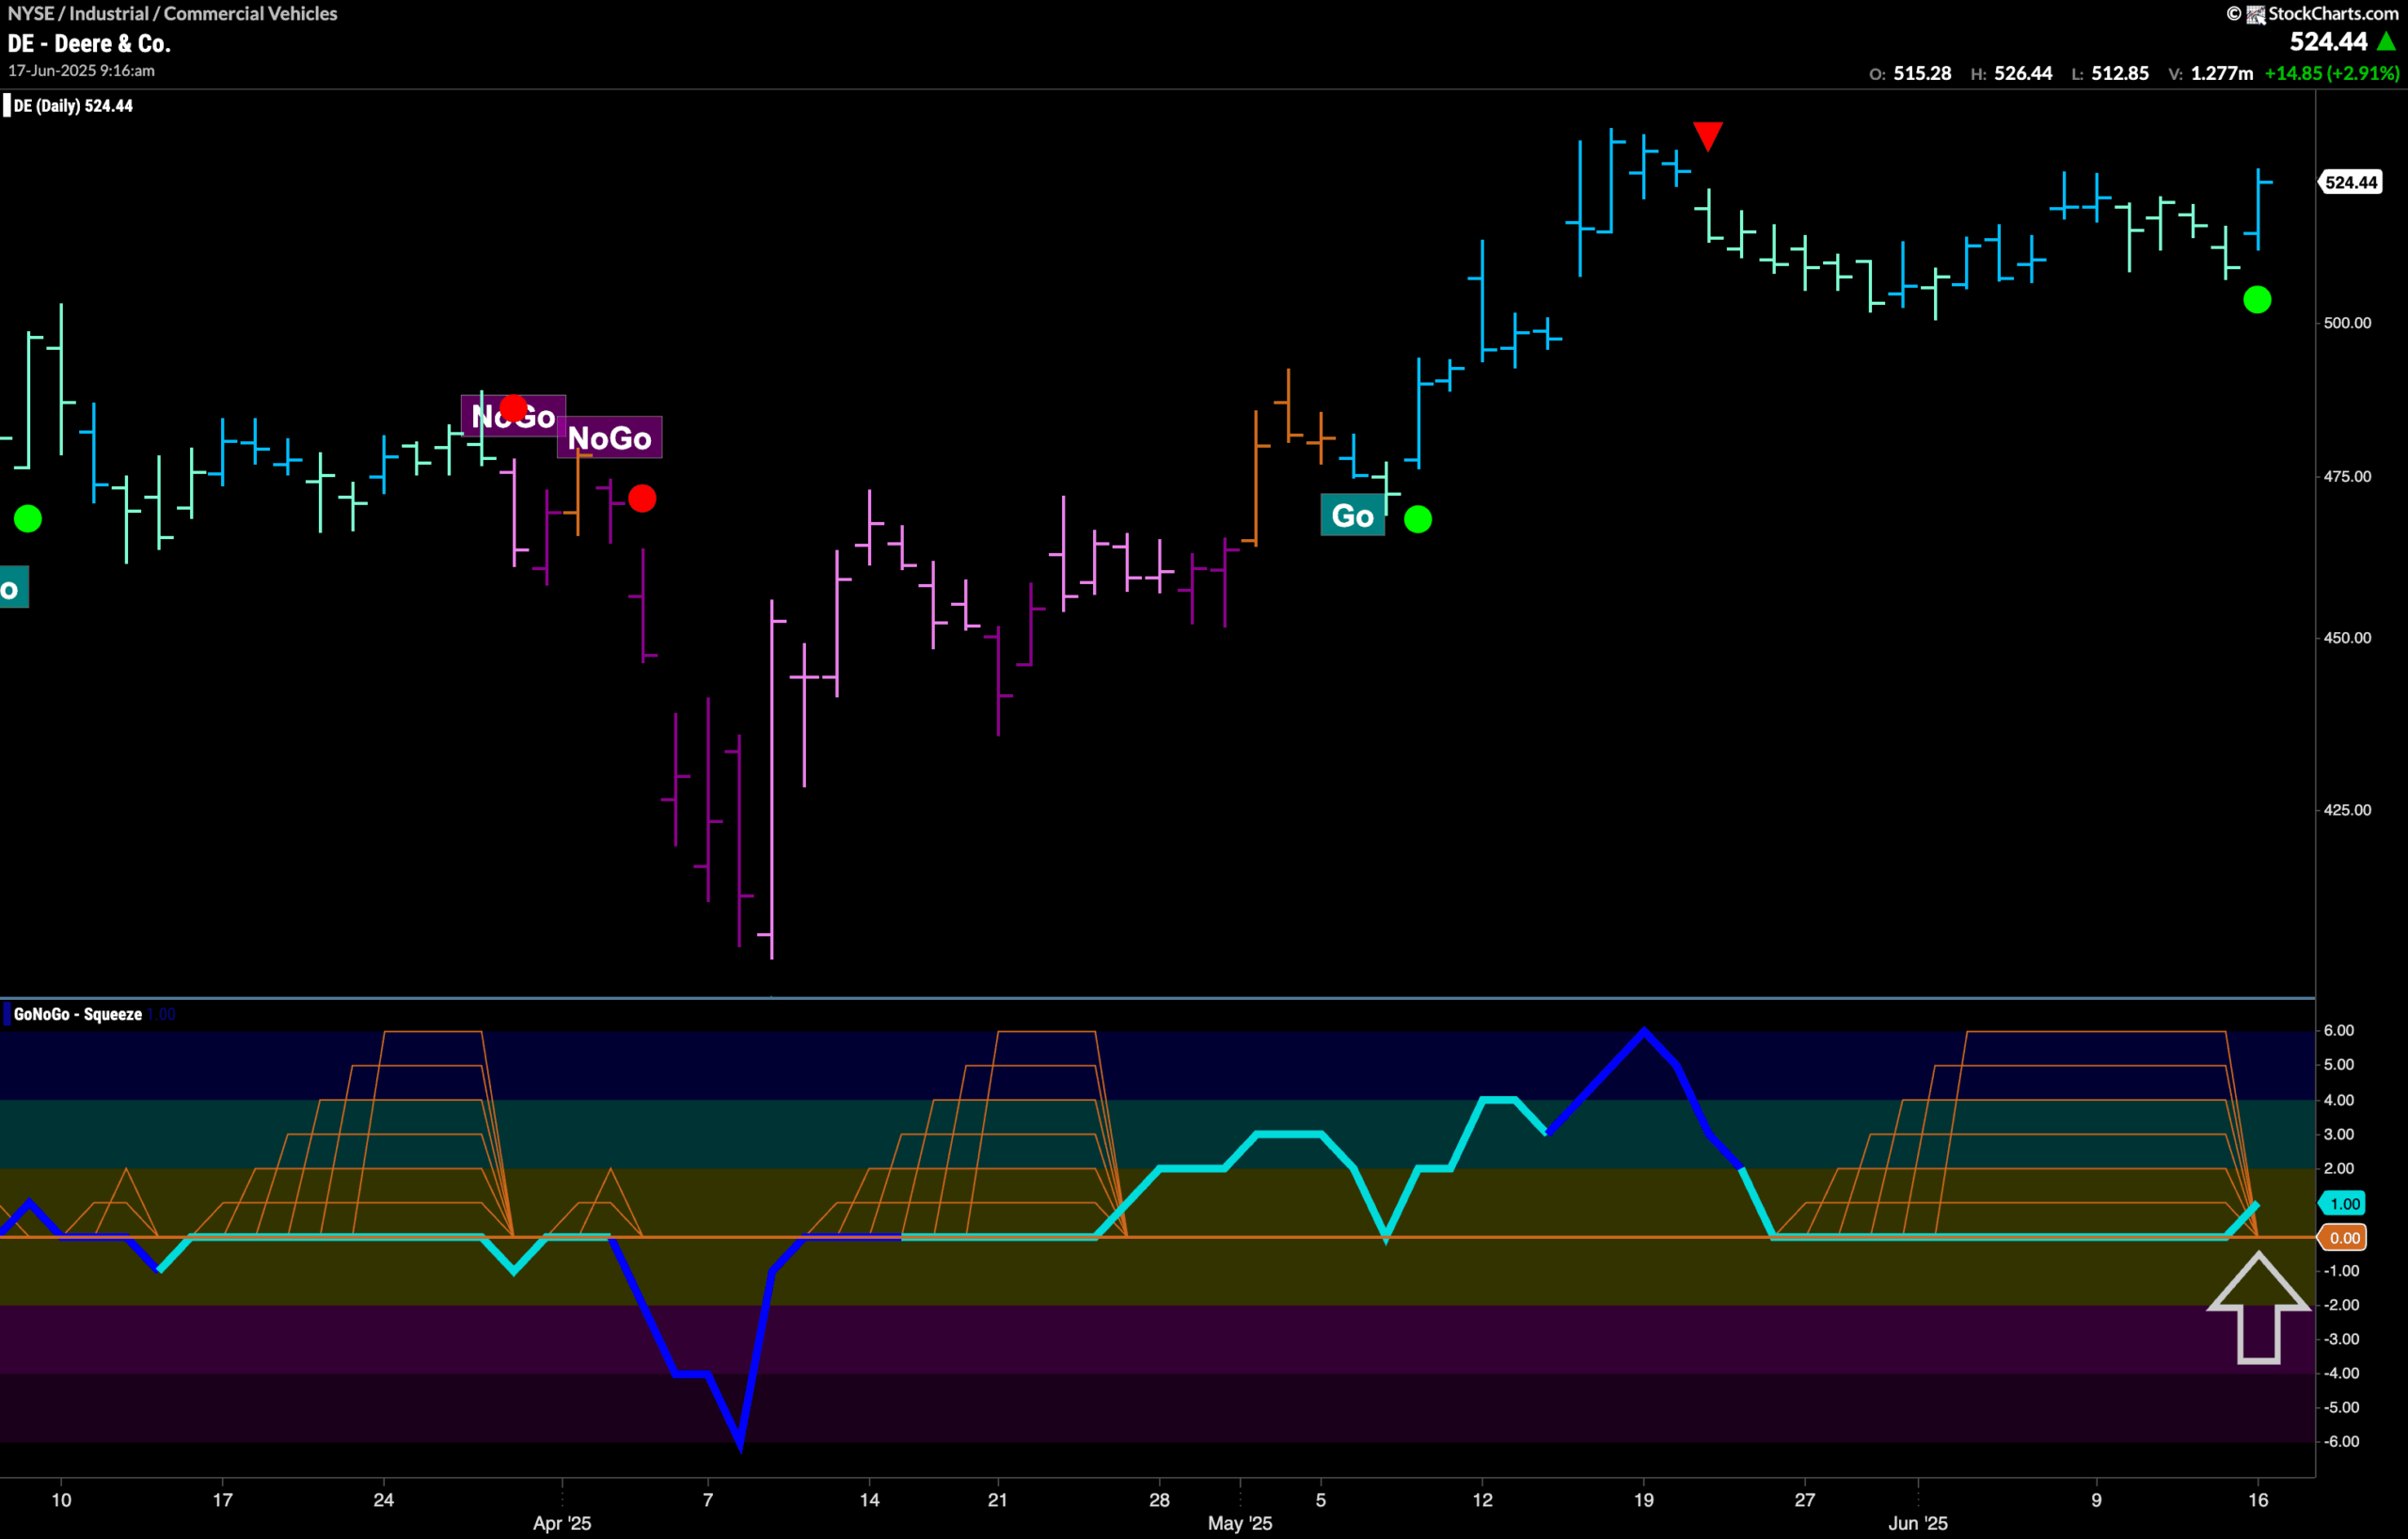Select the date label 28 on the time axis
The width and height of the screenshot is (2408, 1539).
(x=1159, y=1499)
